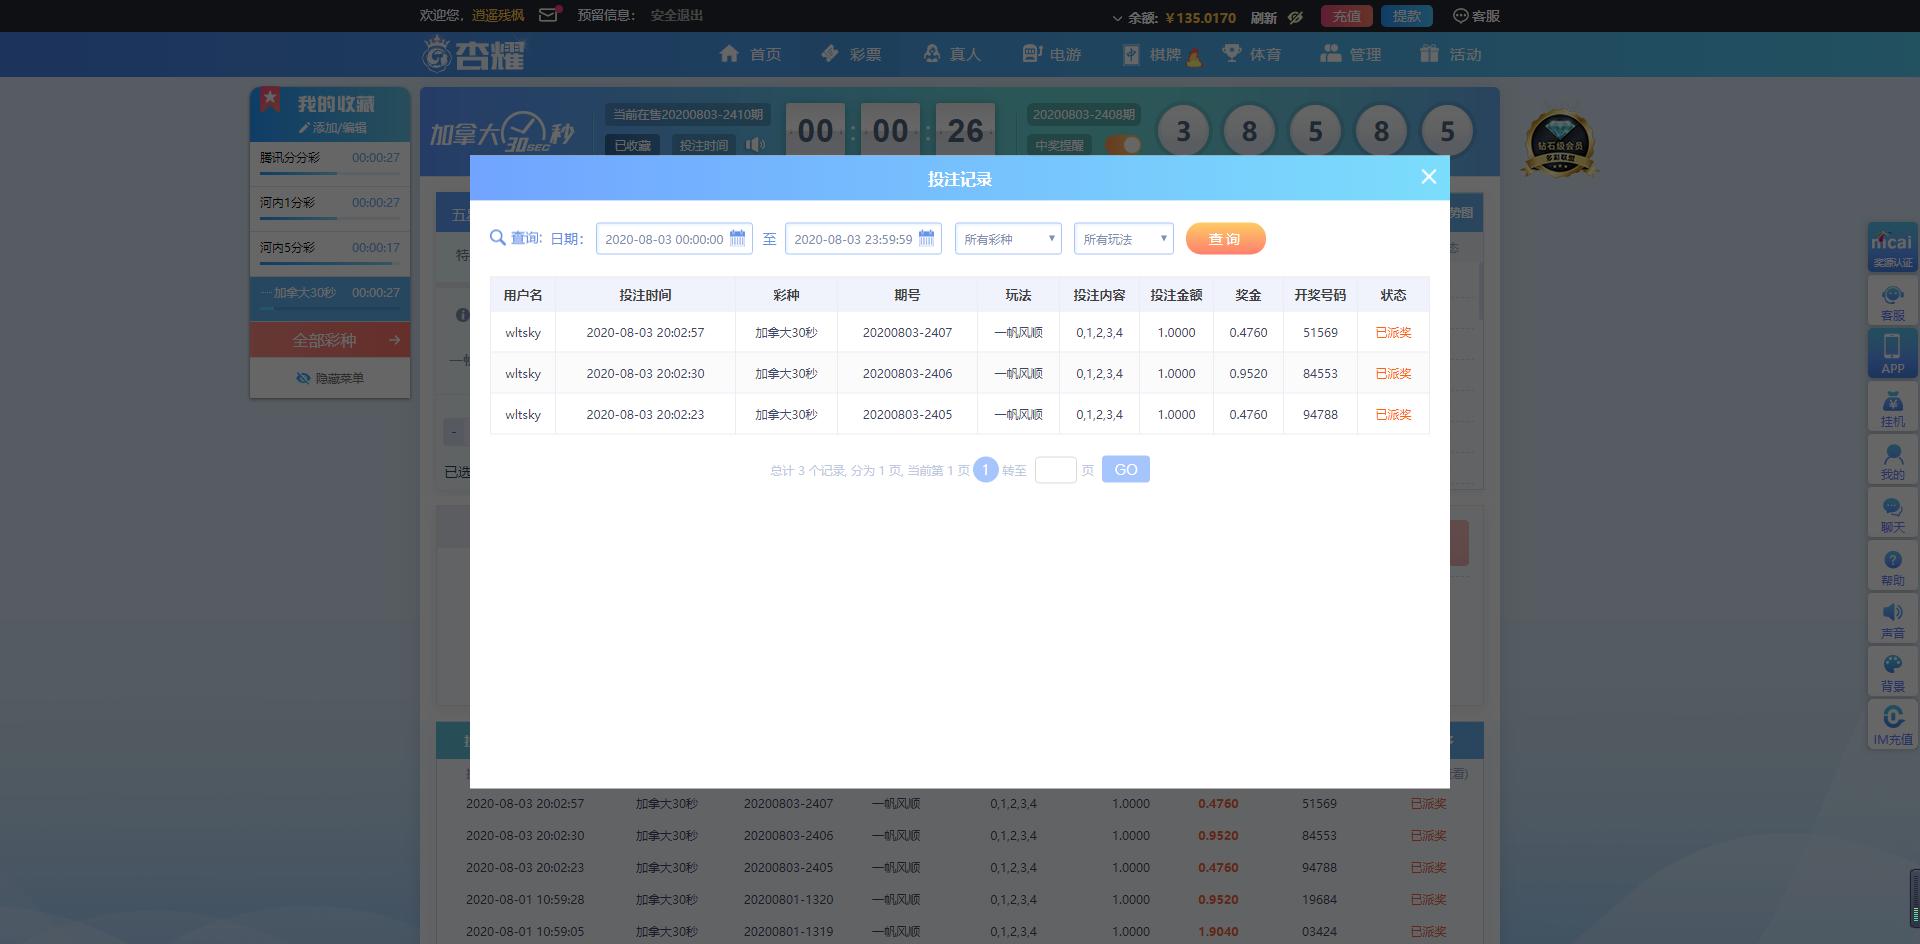
Task: Open 挂机 icon in right sidebar
Action: [x=1892, y=407]
